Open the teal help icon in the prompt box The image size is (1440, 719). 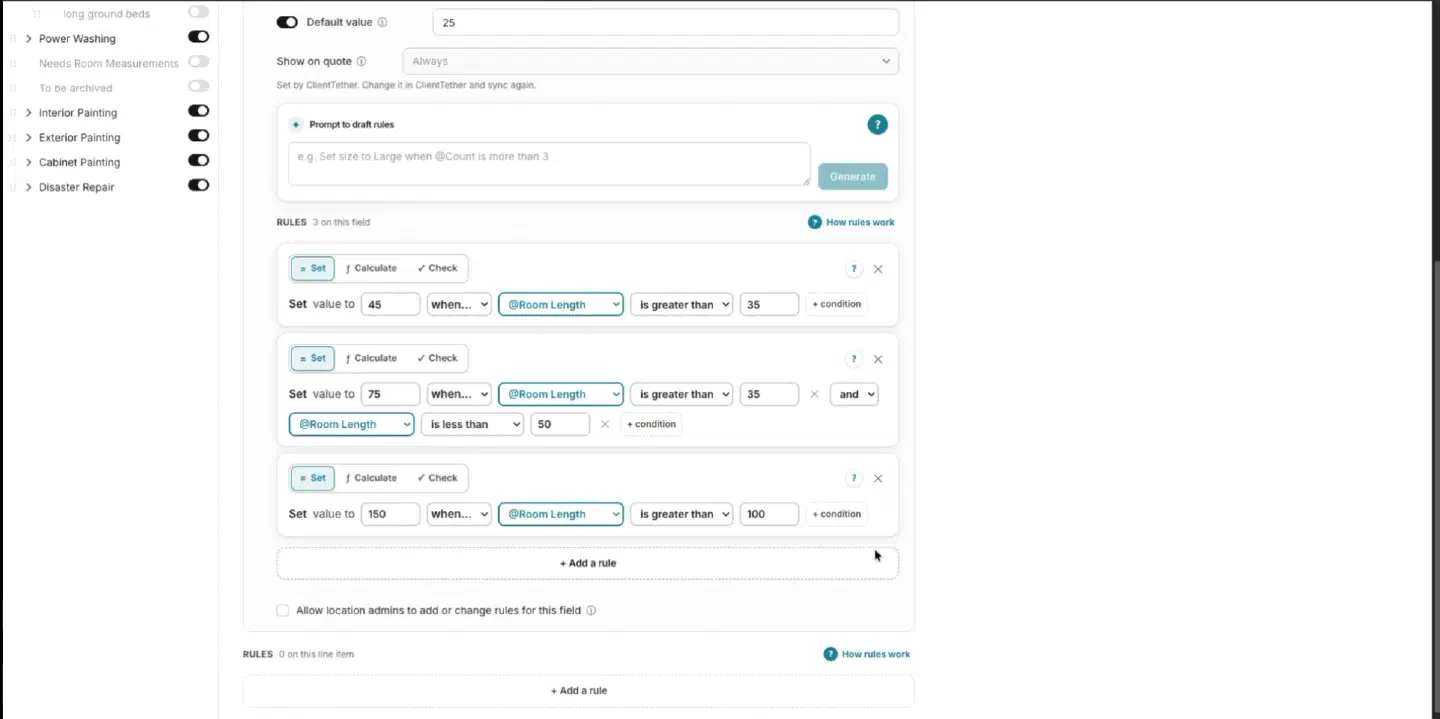click(x=877, y=125)
